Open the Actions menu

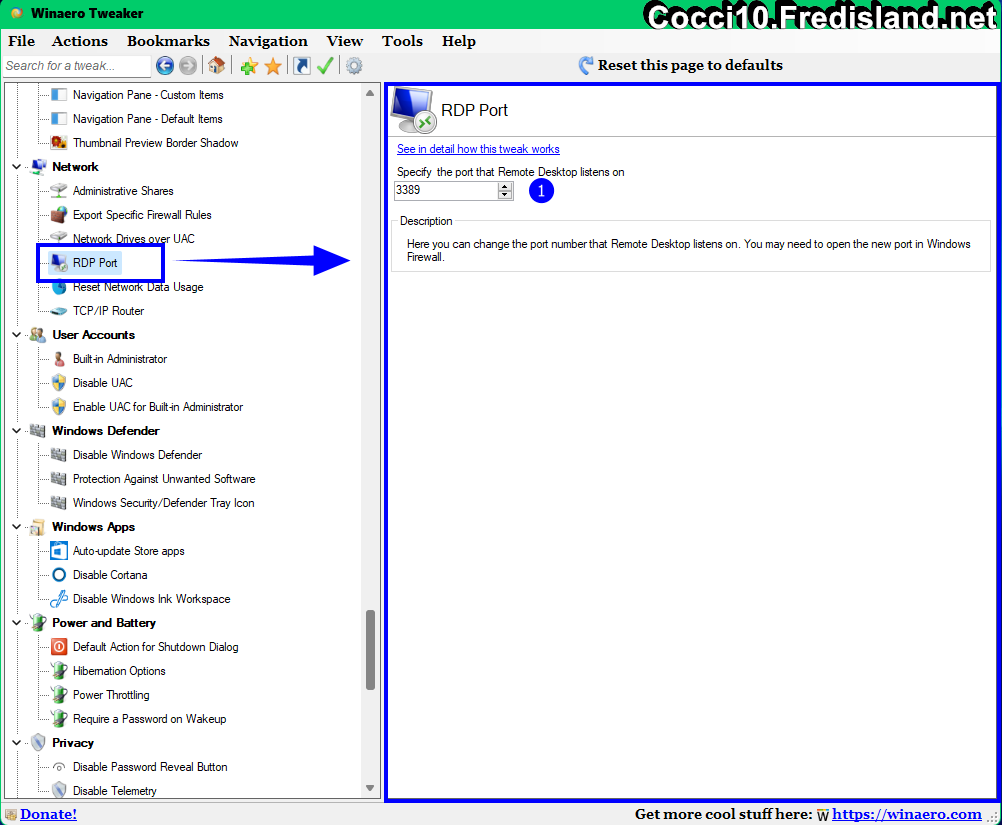(80, 41)
